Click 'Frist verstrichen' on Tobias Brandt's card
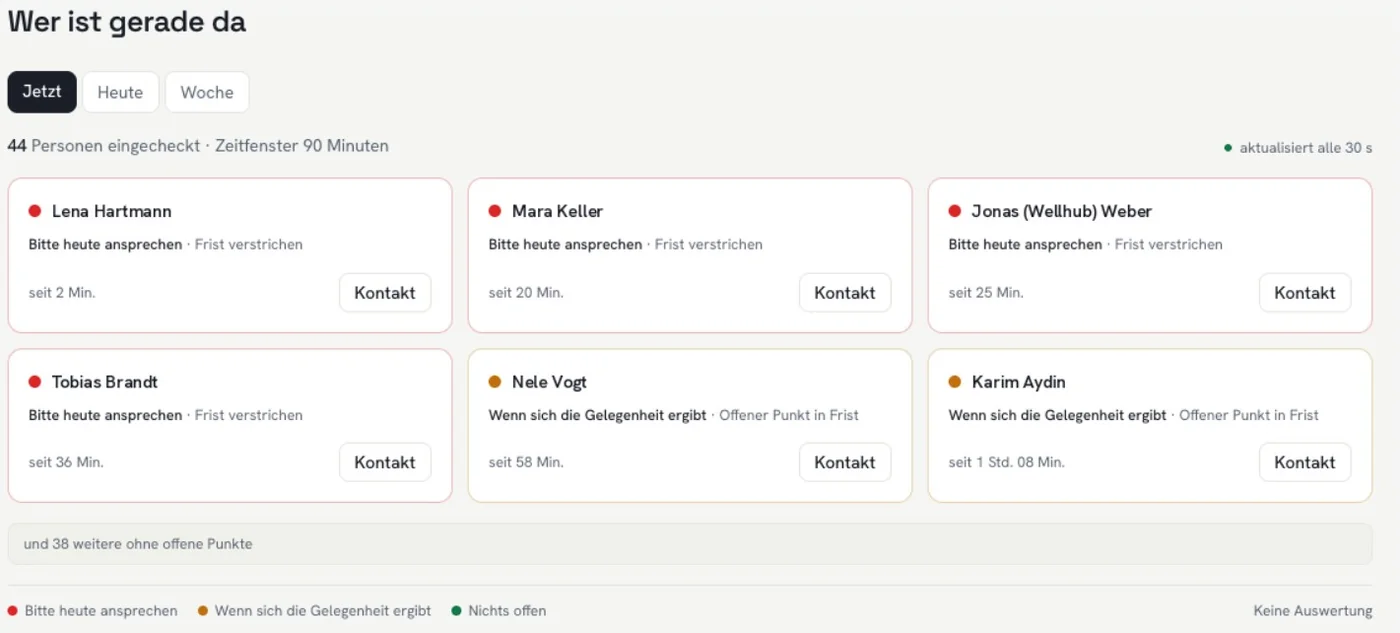 [x=249, y=415]
